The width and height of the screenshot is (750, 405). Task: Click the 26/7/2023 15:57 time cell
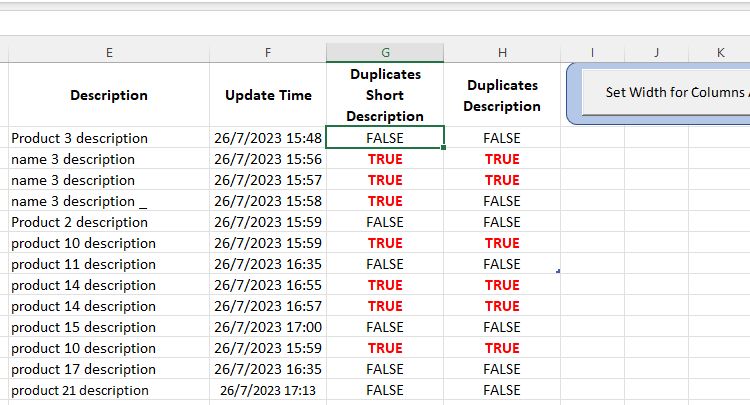click(268, 180)
